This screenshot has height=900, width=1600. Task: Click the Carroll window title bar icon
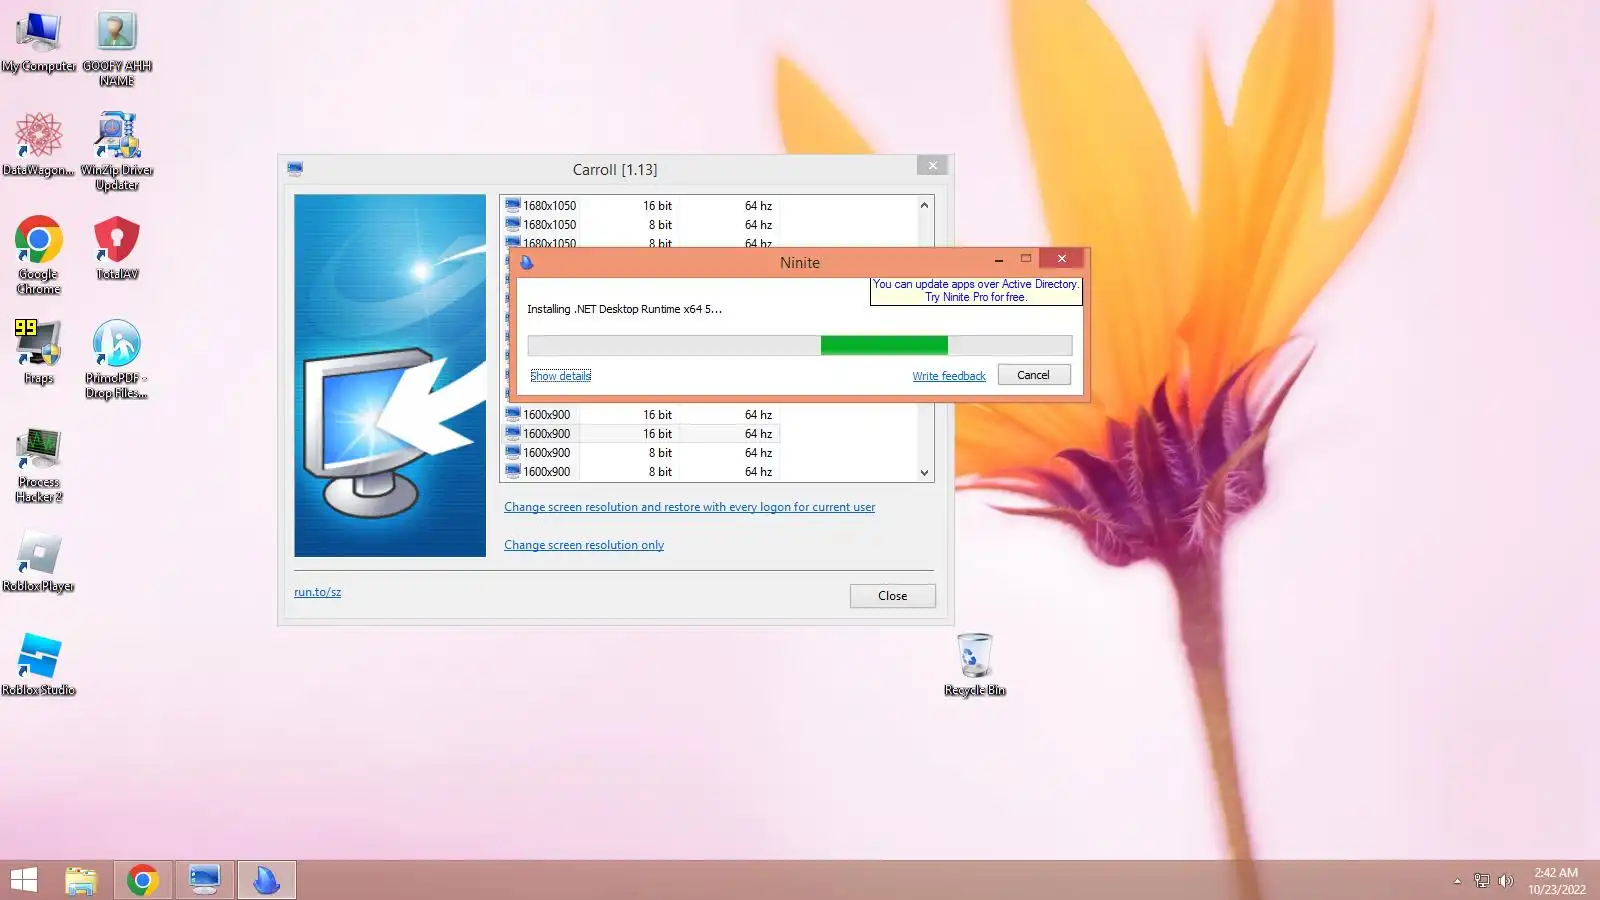[x=295, y=169]
